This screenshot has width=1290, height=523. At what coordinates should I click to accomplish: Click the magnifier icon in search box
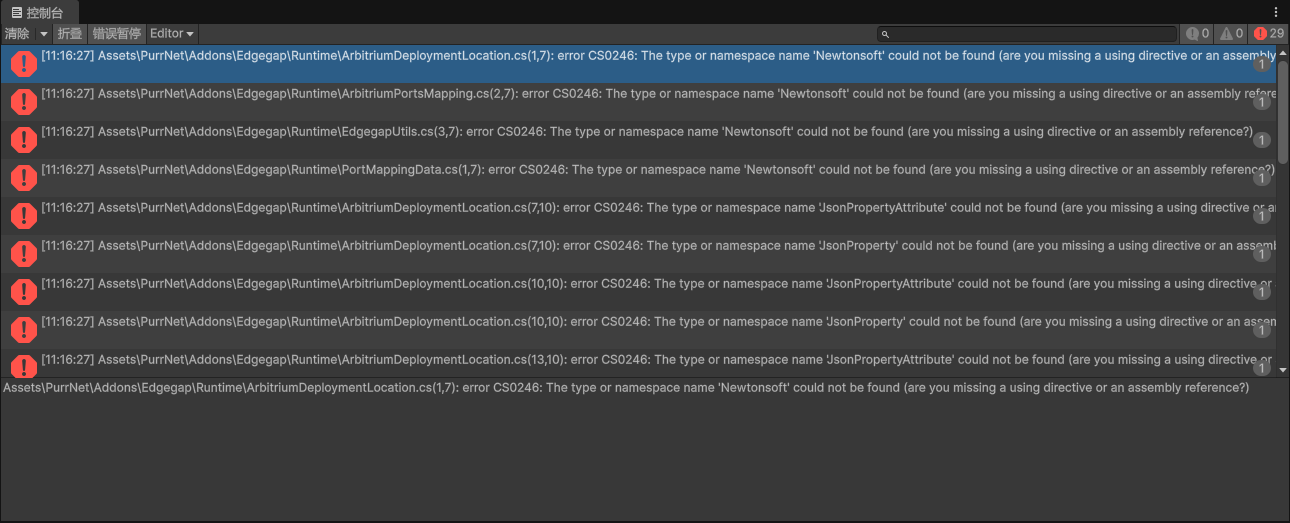click(886, 34)
